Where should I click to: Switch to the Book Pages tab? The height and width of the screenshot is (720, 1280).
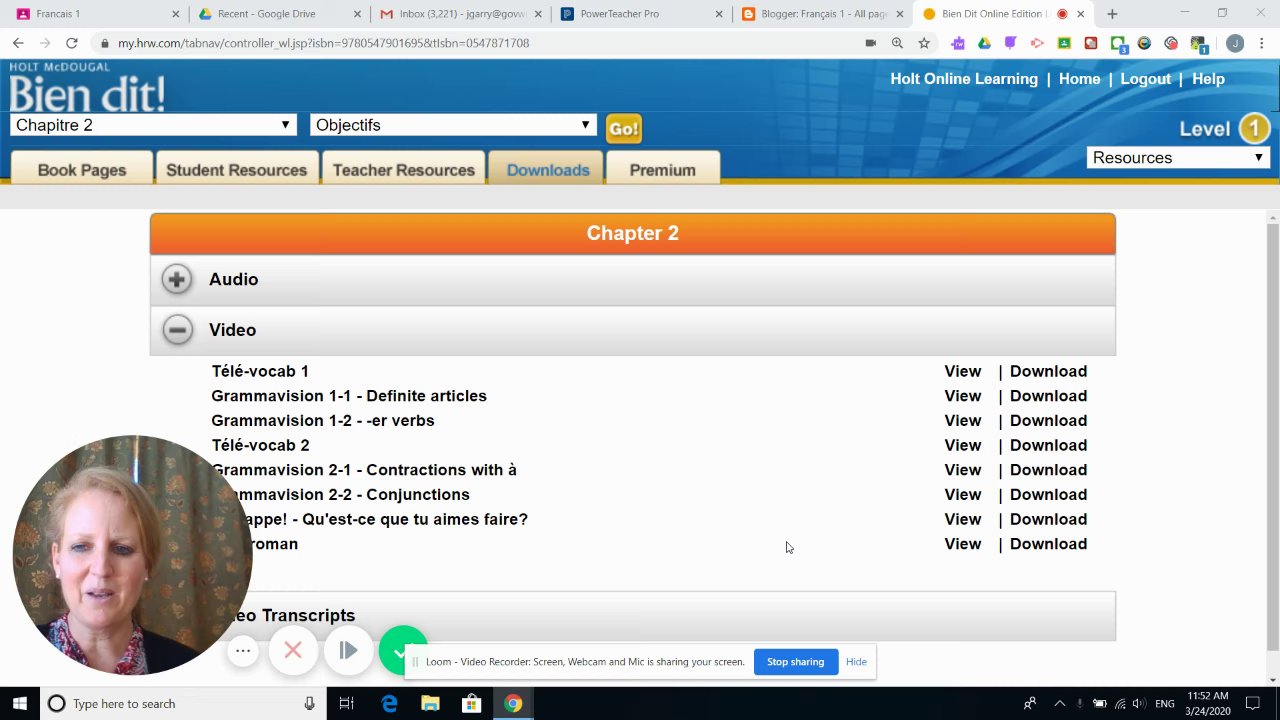click(82, 170)
